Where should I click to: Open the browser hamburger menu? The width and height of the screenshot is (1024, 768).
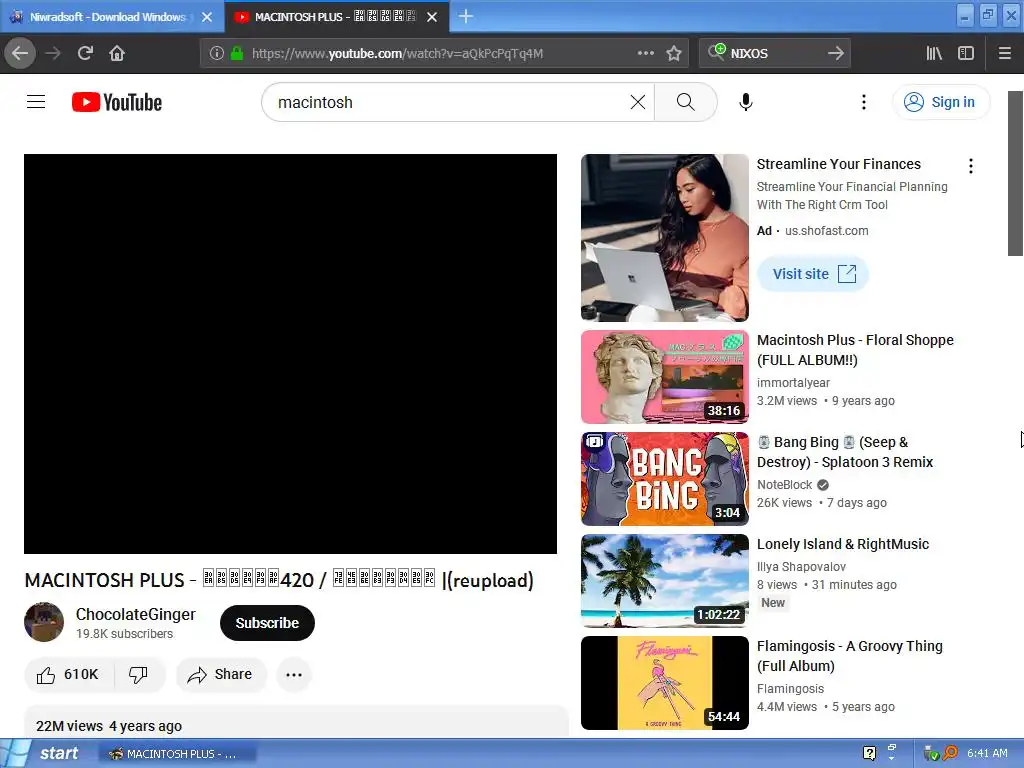[1004, 54]
